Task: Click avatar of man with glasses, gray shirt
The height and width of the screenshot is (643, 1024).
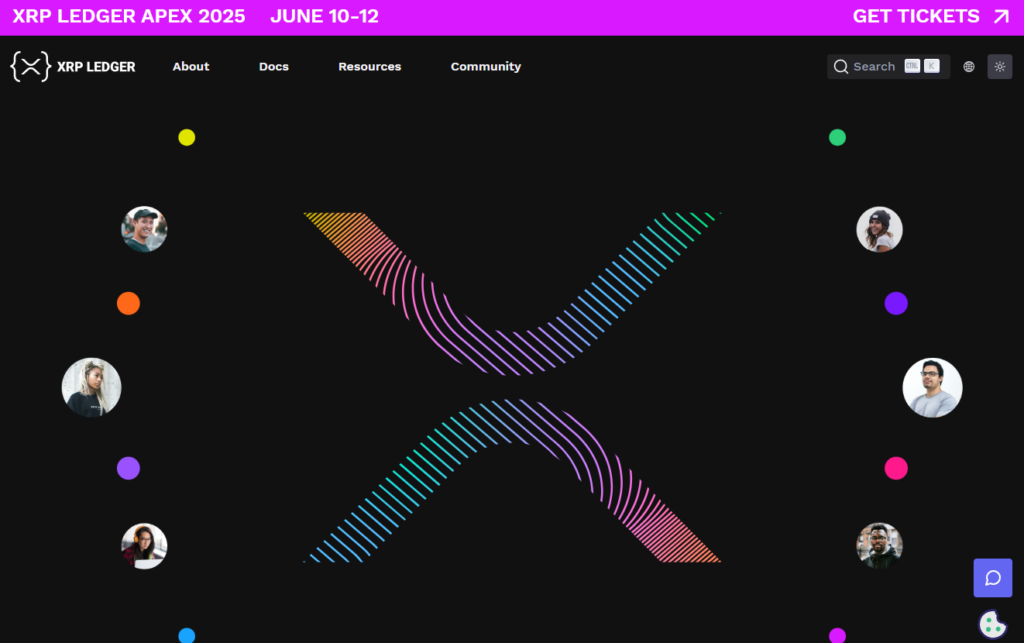Action: tap(932, 387)
